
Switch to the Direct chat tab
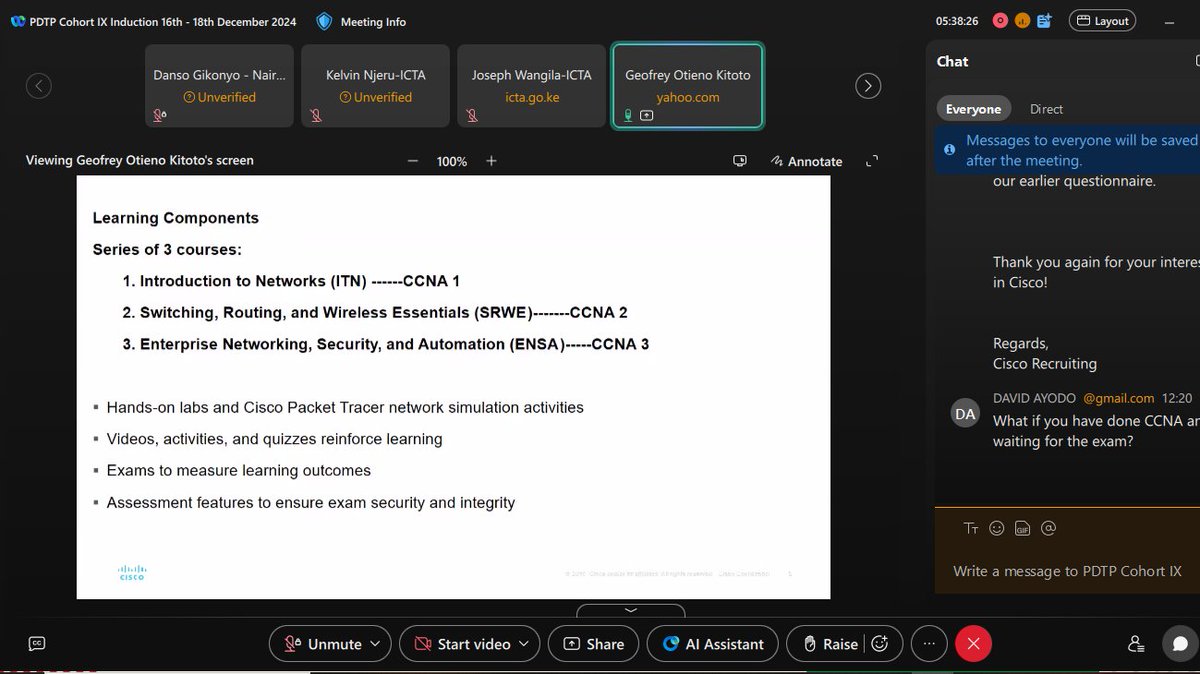(x=1046, y=109)
